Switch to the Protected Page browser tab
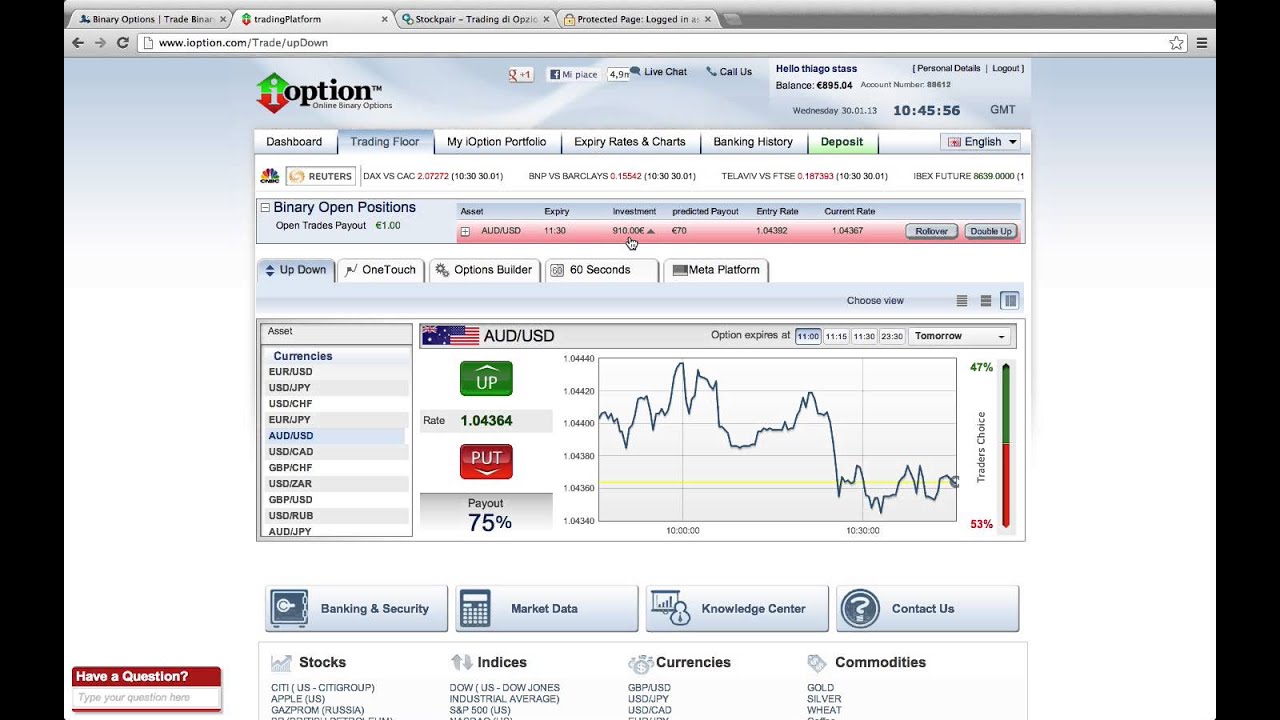Image resolution: width=1280 pixels, height=720 pixels. coord(636,19)
